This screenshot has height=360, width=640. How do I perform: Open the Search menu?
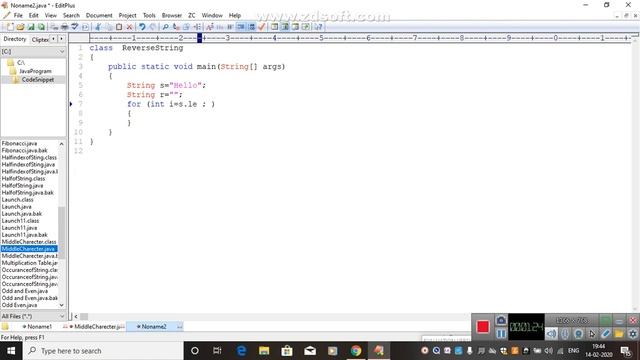click(71, 15)
